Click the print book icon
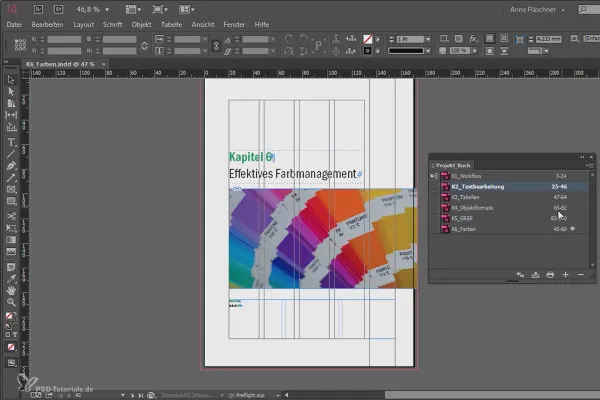 550,274
